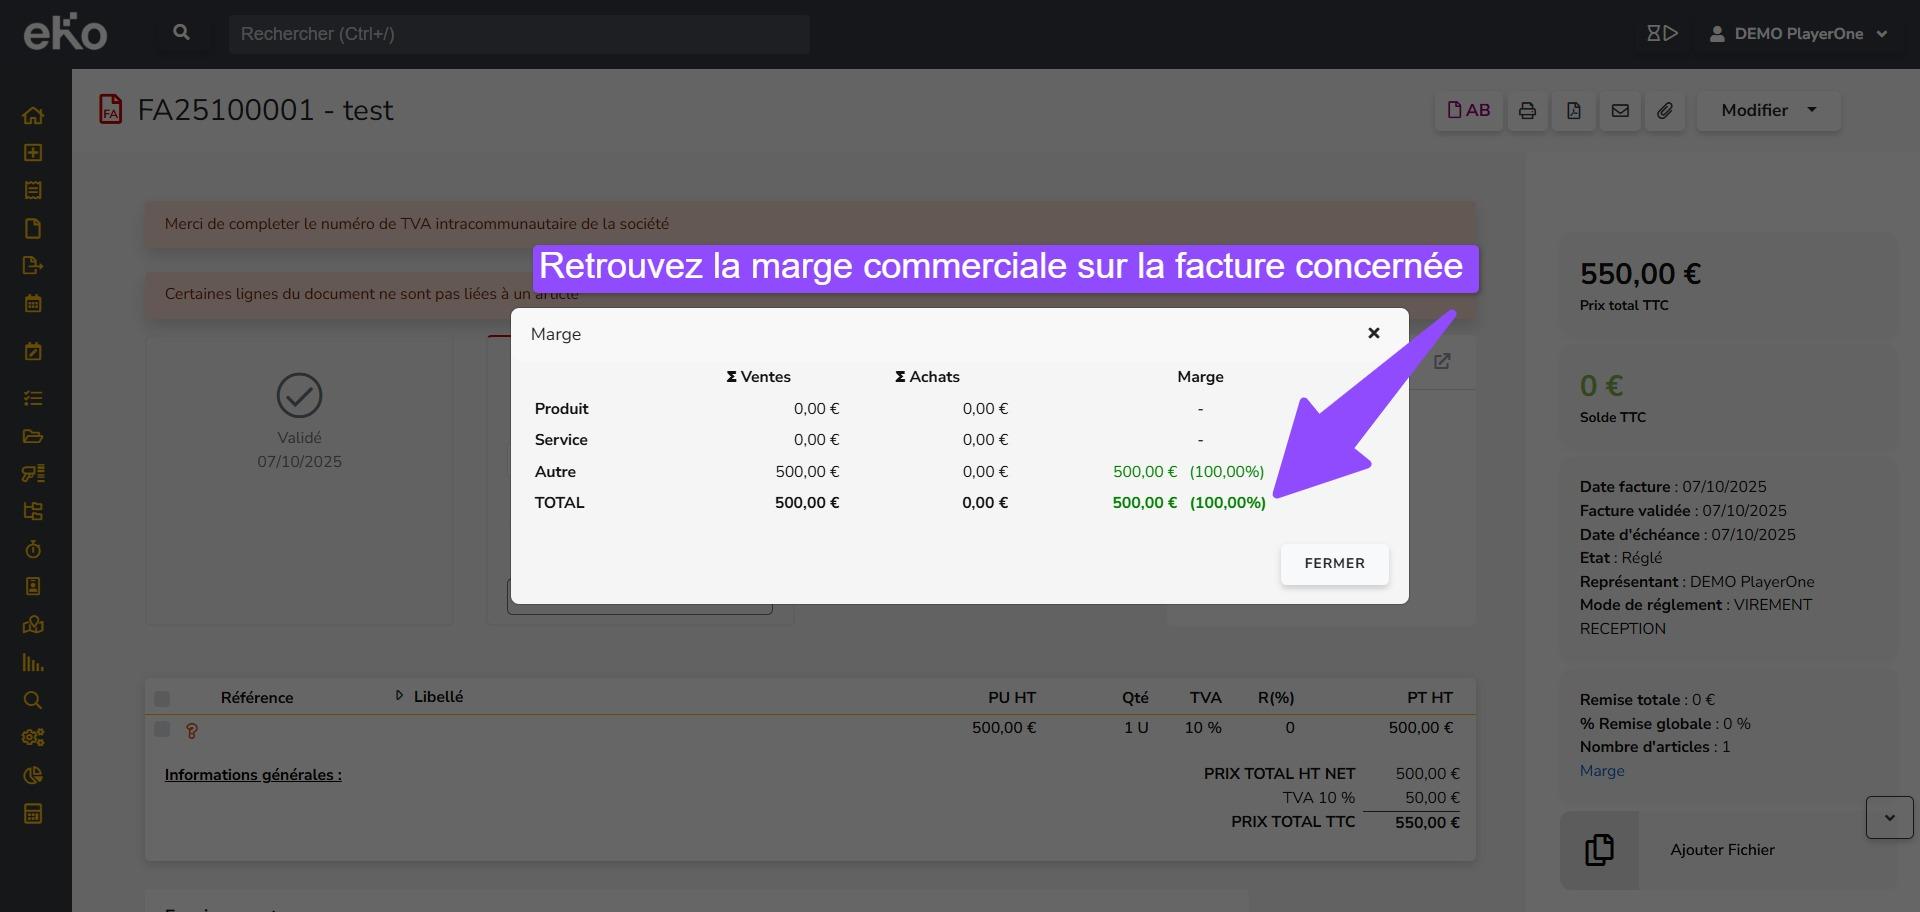Go to home icon in sidebar
This screenshot has width=1920, height=912.
pyautogui.click(x=33, y=116)
